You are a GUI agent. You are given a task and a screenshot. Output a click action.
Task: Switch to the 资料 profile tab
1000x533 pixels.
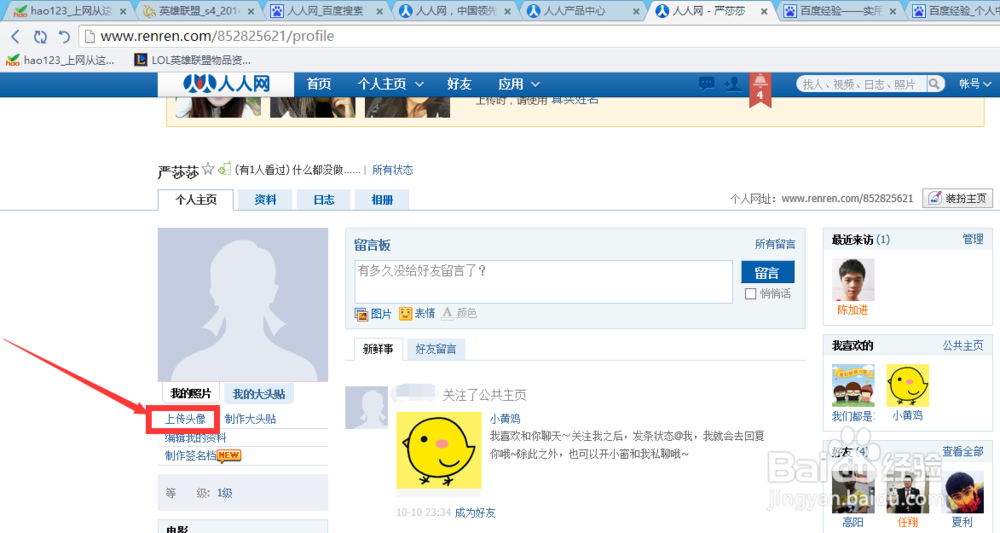[265, 200]
